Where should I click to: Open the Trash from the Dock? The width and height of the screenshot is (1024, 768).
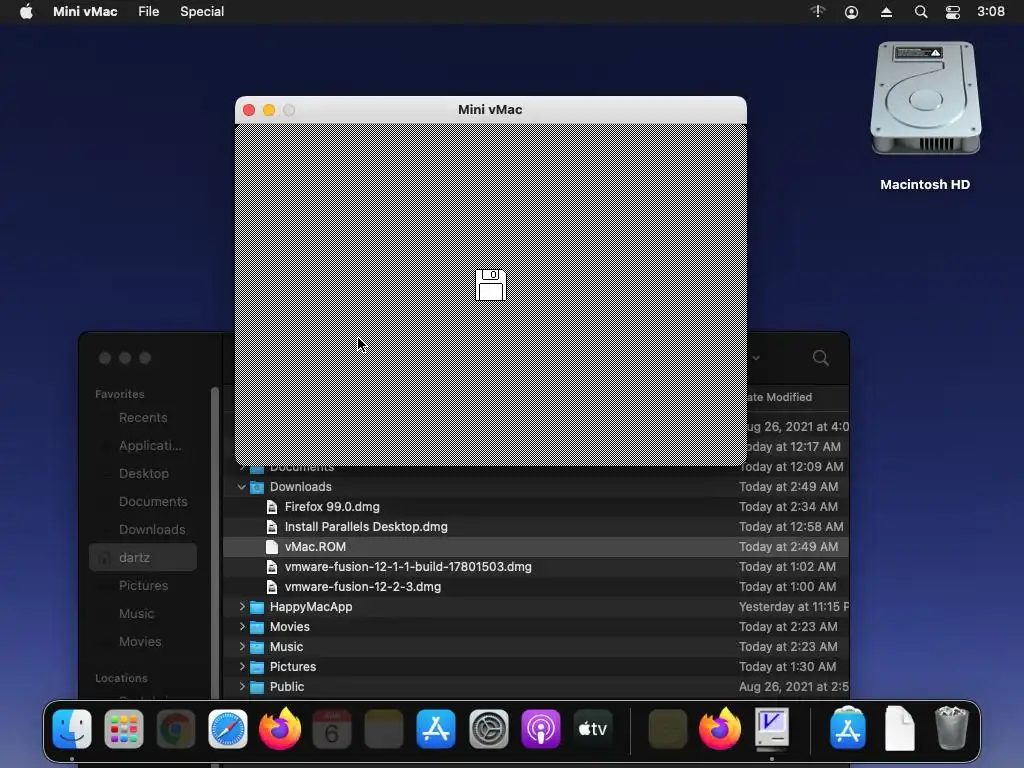[952, 729]
